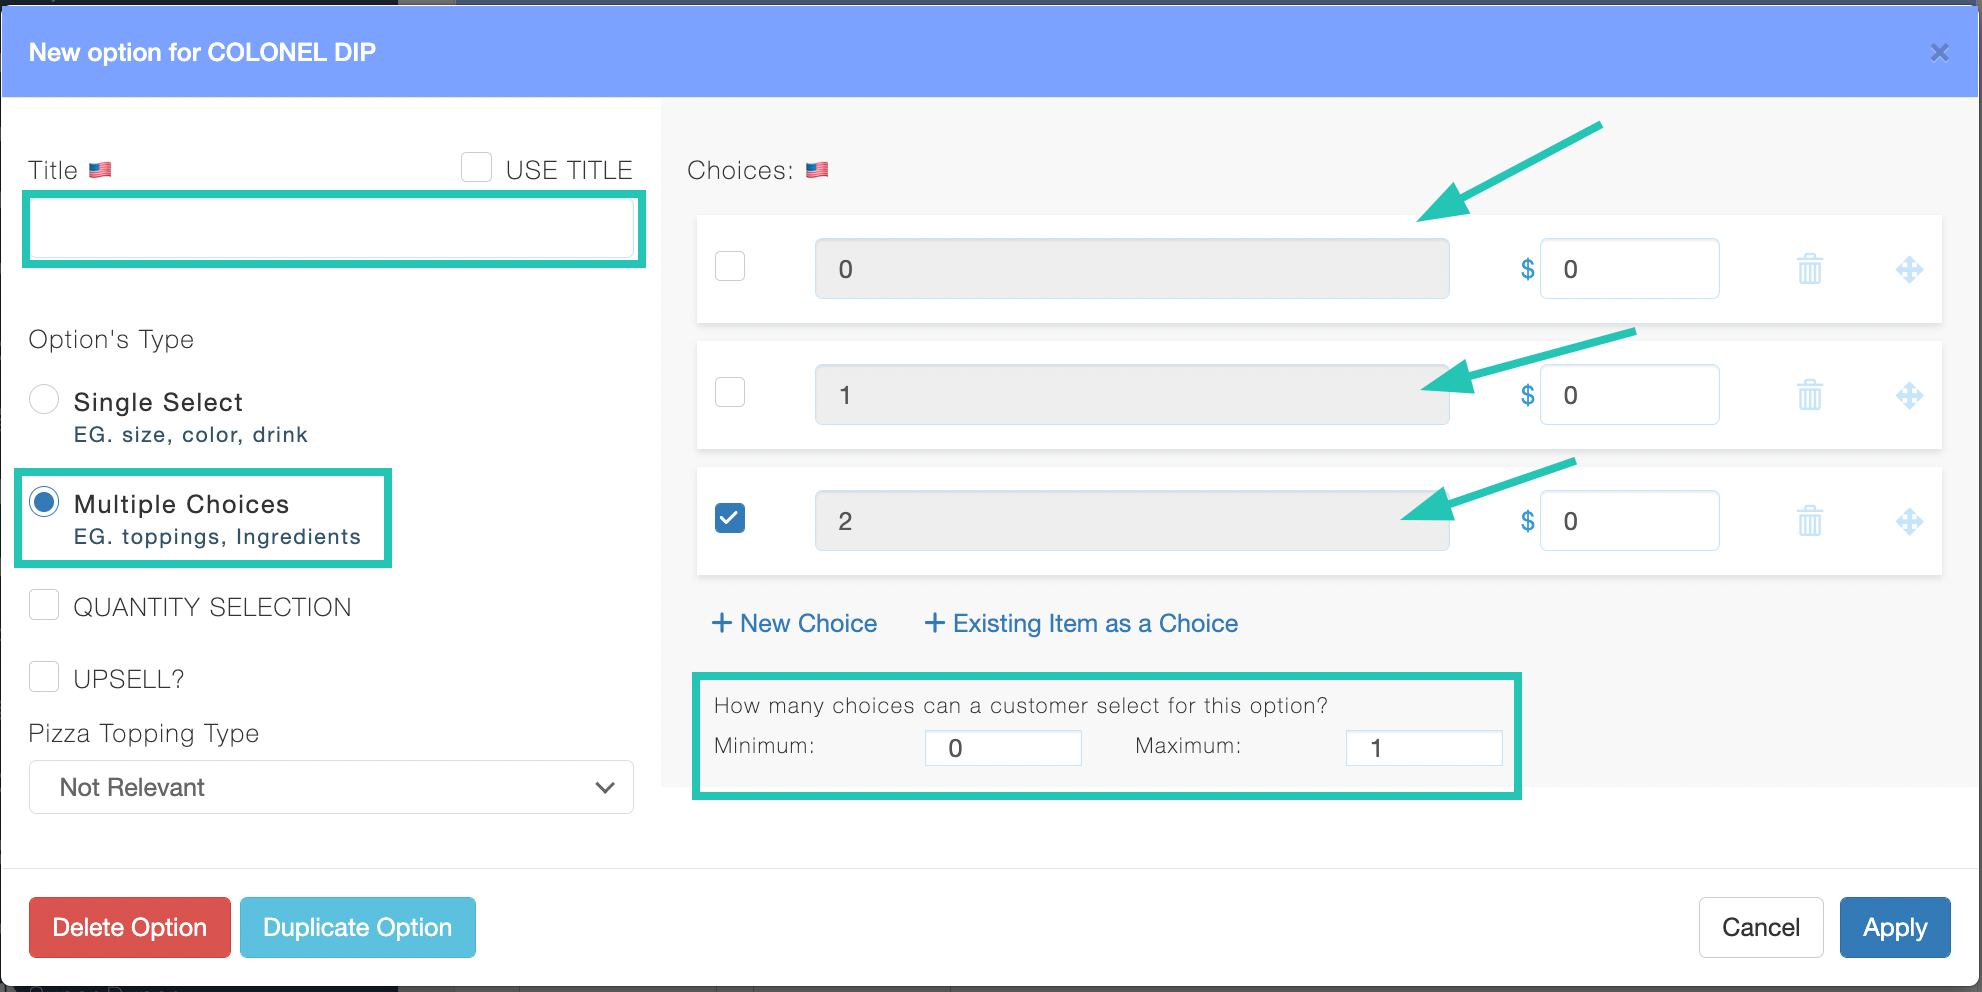Enable the USE TITLE checkbox
The image size is (1982, 992).
click(476, 167)
